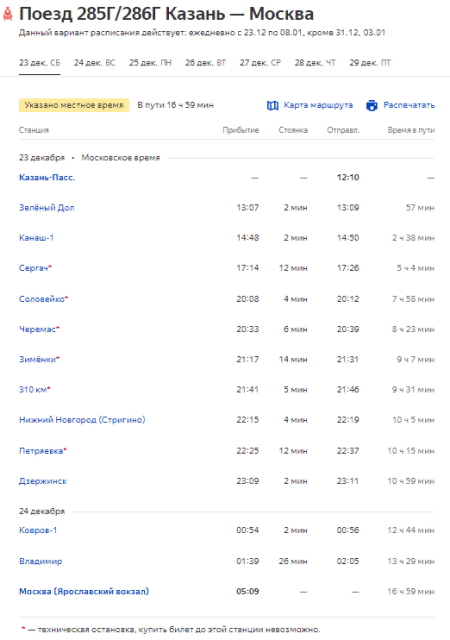The width and height of the screenshot is (450, 640).
Task: Open the 27 дек. СР date tab
Action: (260, 63)
